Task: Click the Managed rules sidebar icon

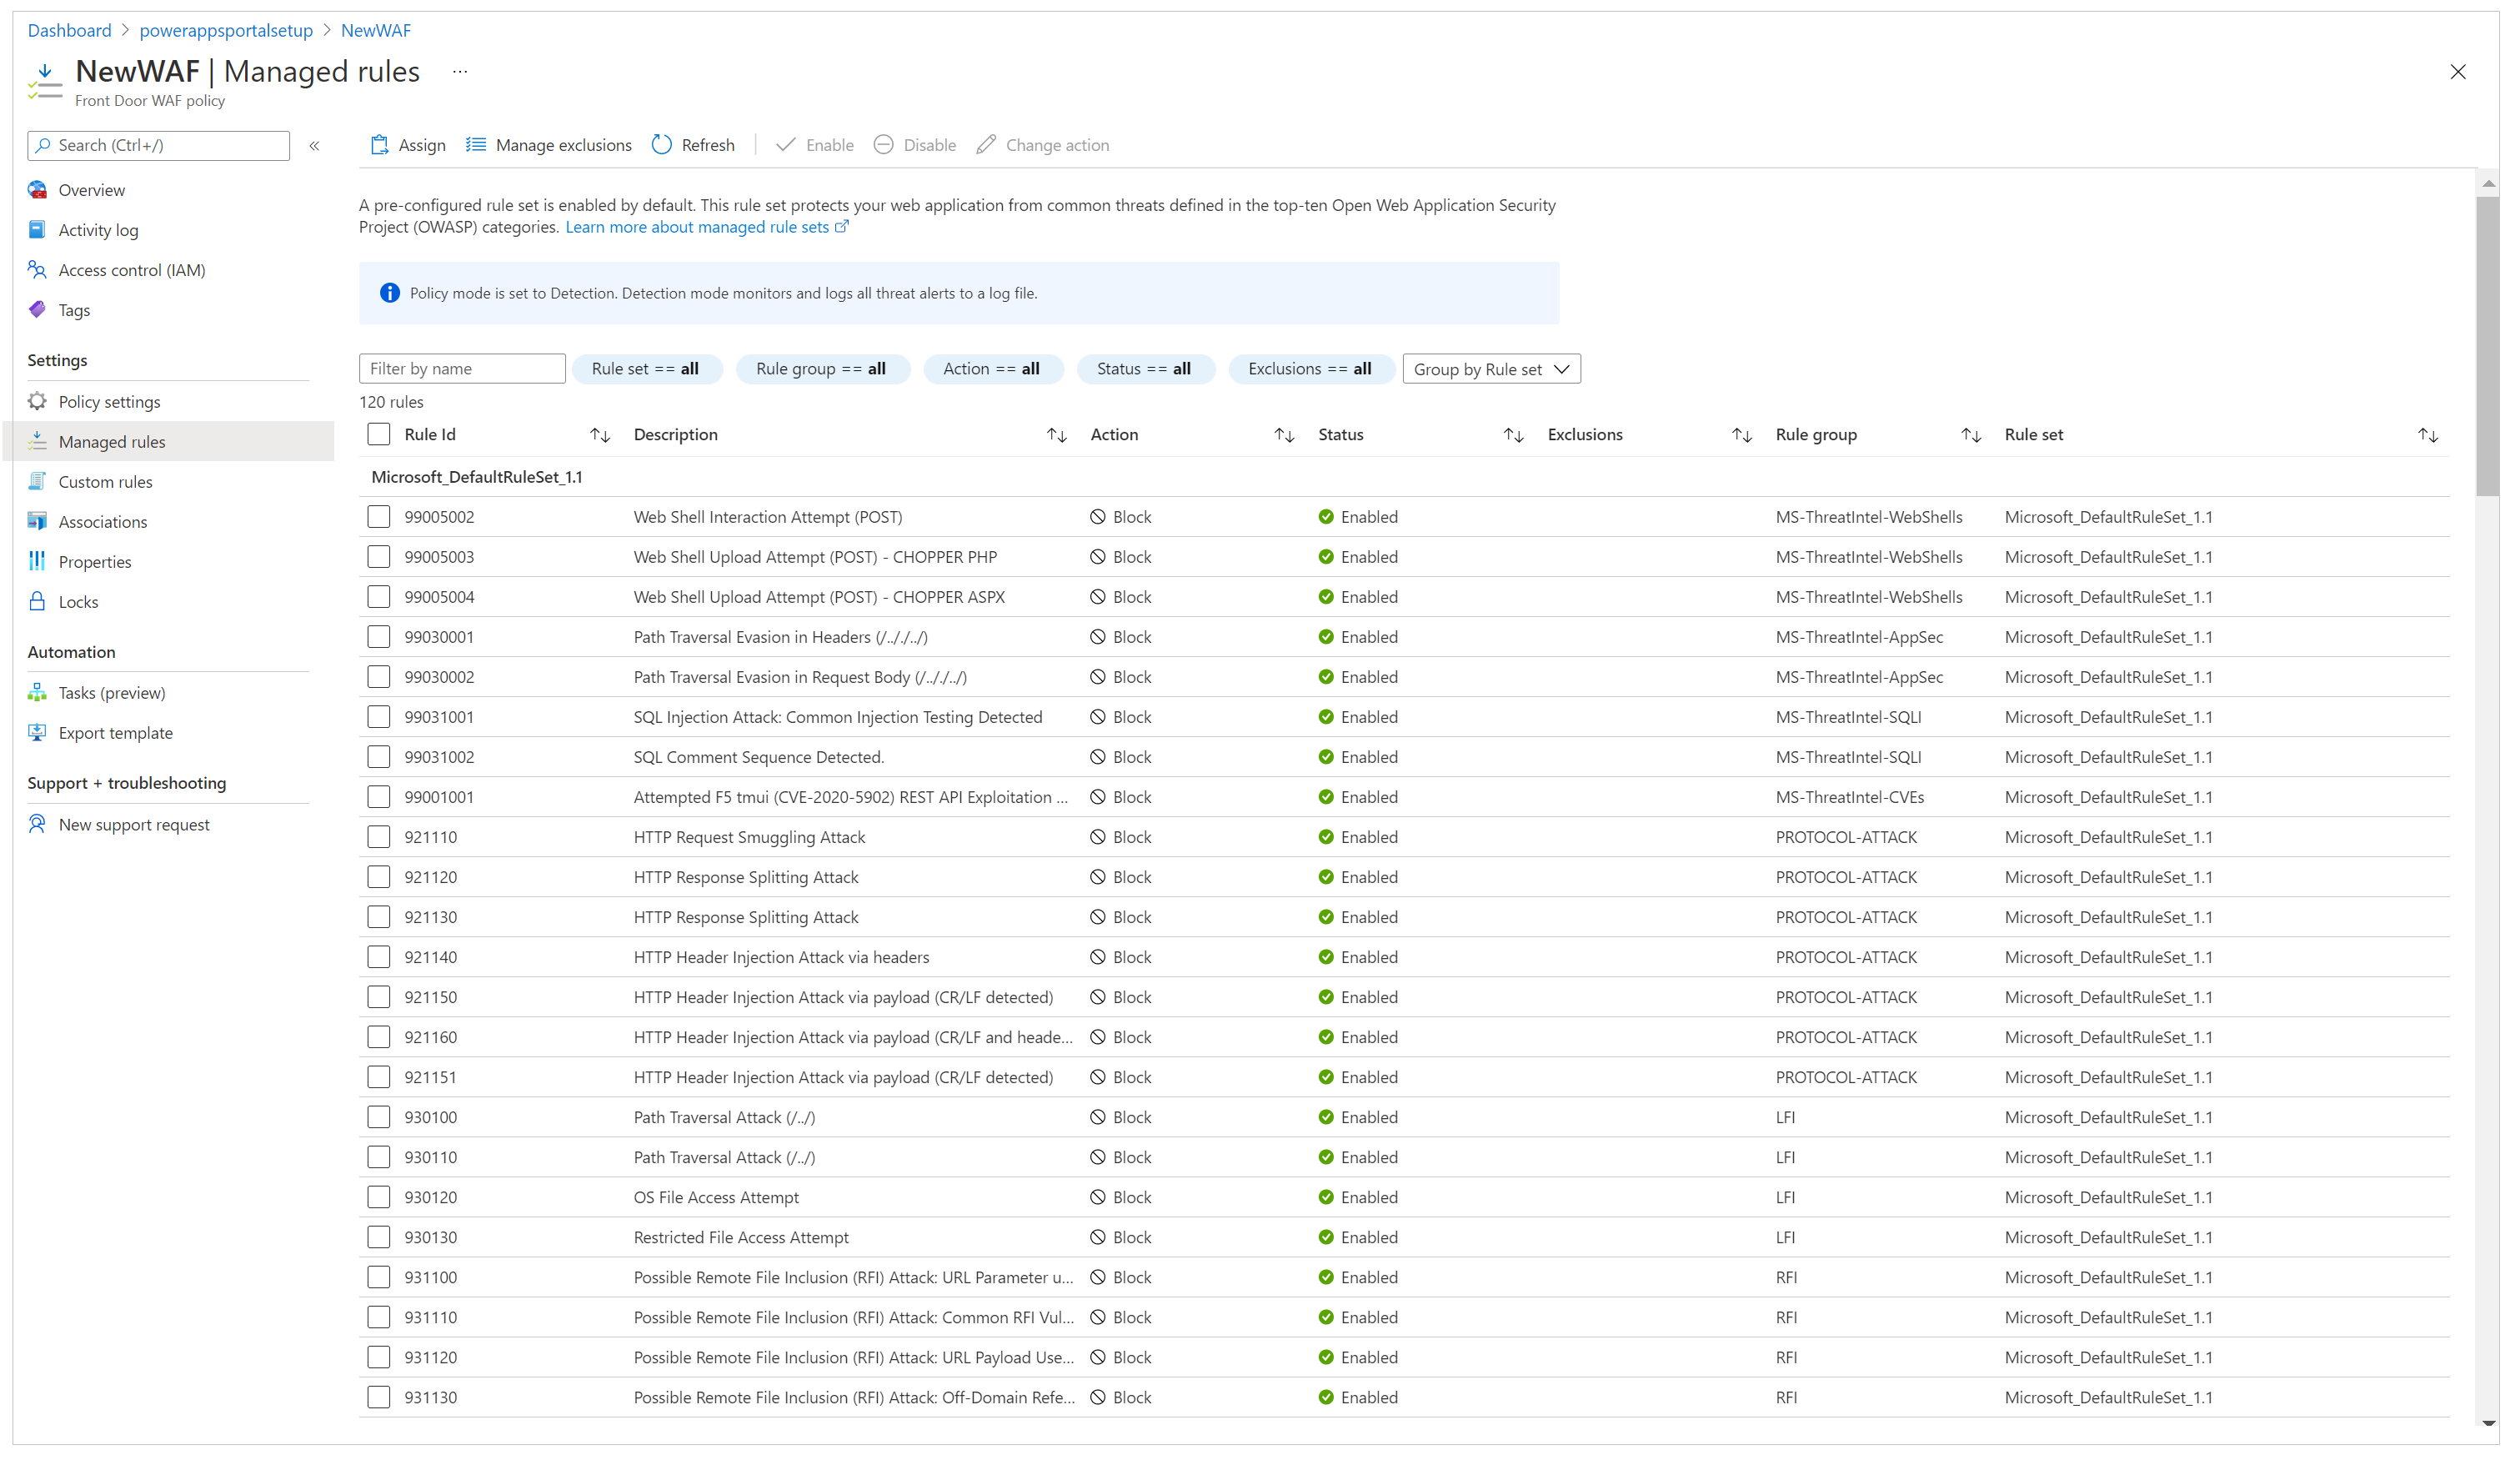Action: (40, 441)
